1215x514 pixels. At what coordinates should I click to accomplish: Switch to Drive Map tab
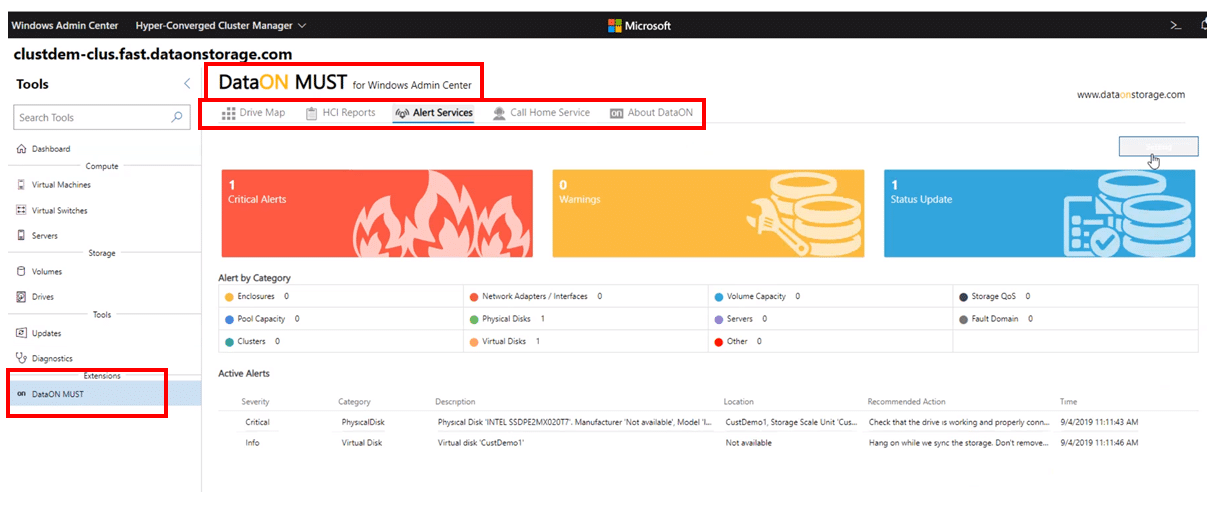tap(253, 113)
